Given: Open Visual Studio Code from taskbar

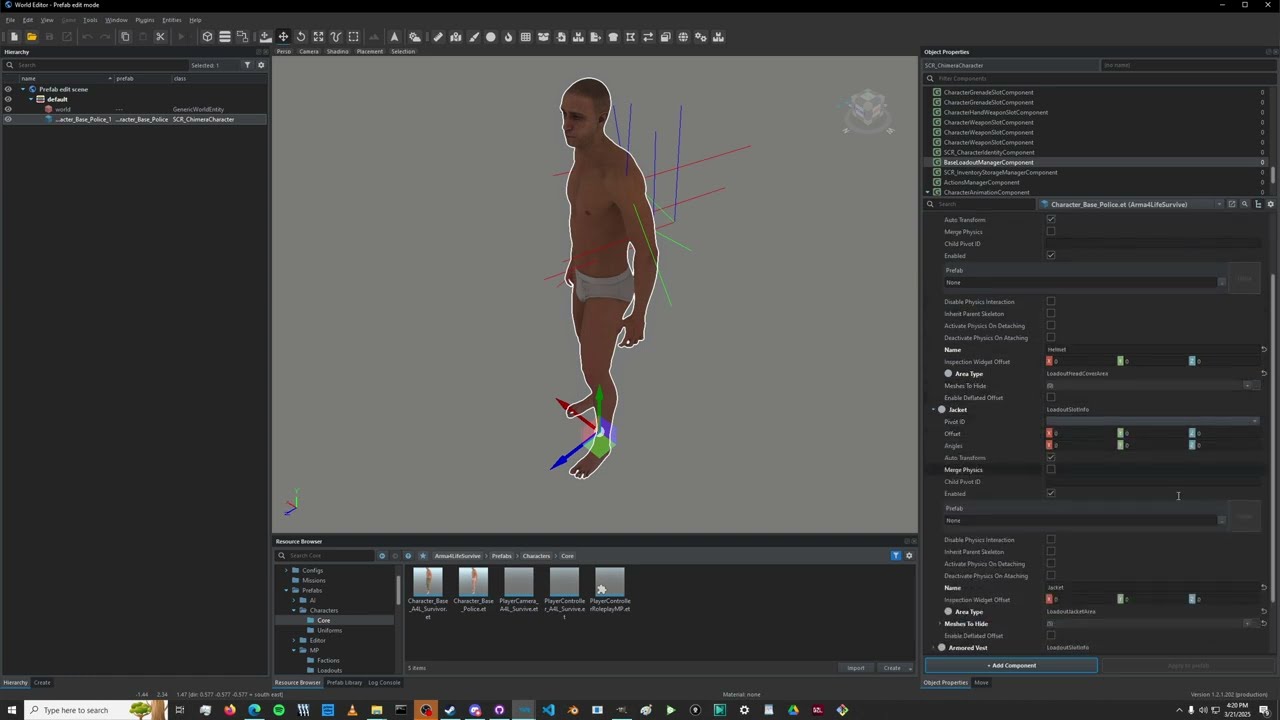Looking at the screenshot, I should 548,710.
